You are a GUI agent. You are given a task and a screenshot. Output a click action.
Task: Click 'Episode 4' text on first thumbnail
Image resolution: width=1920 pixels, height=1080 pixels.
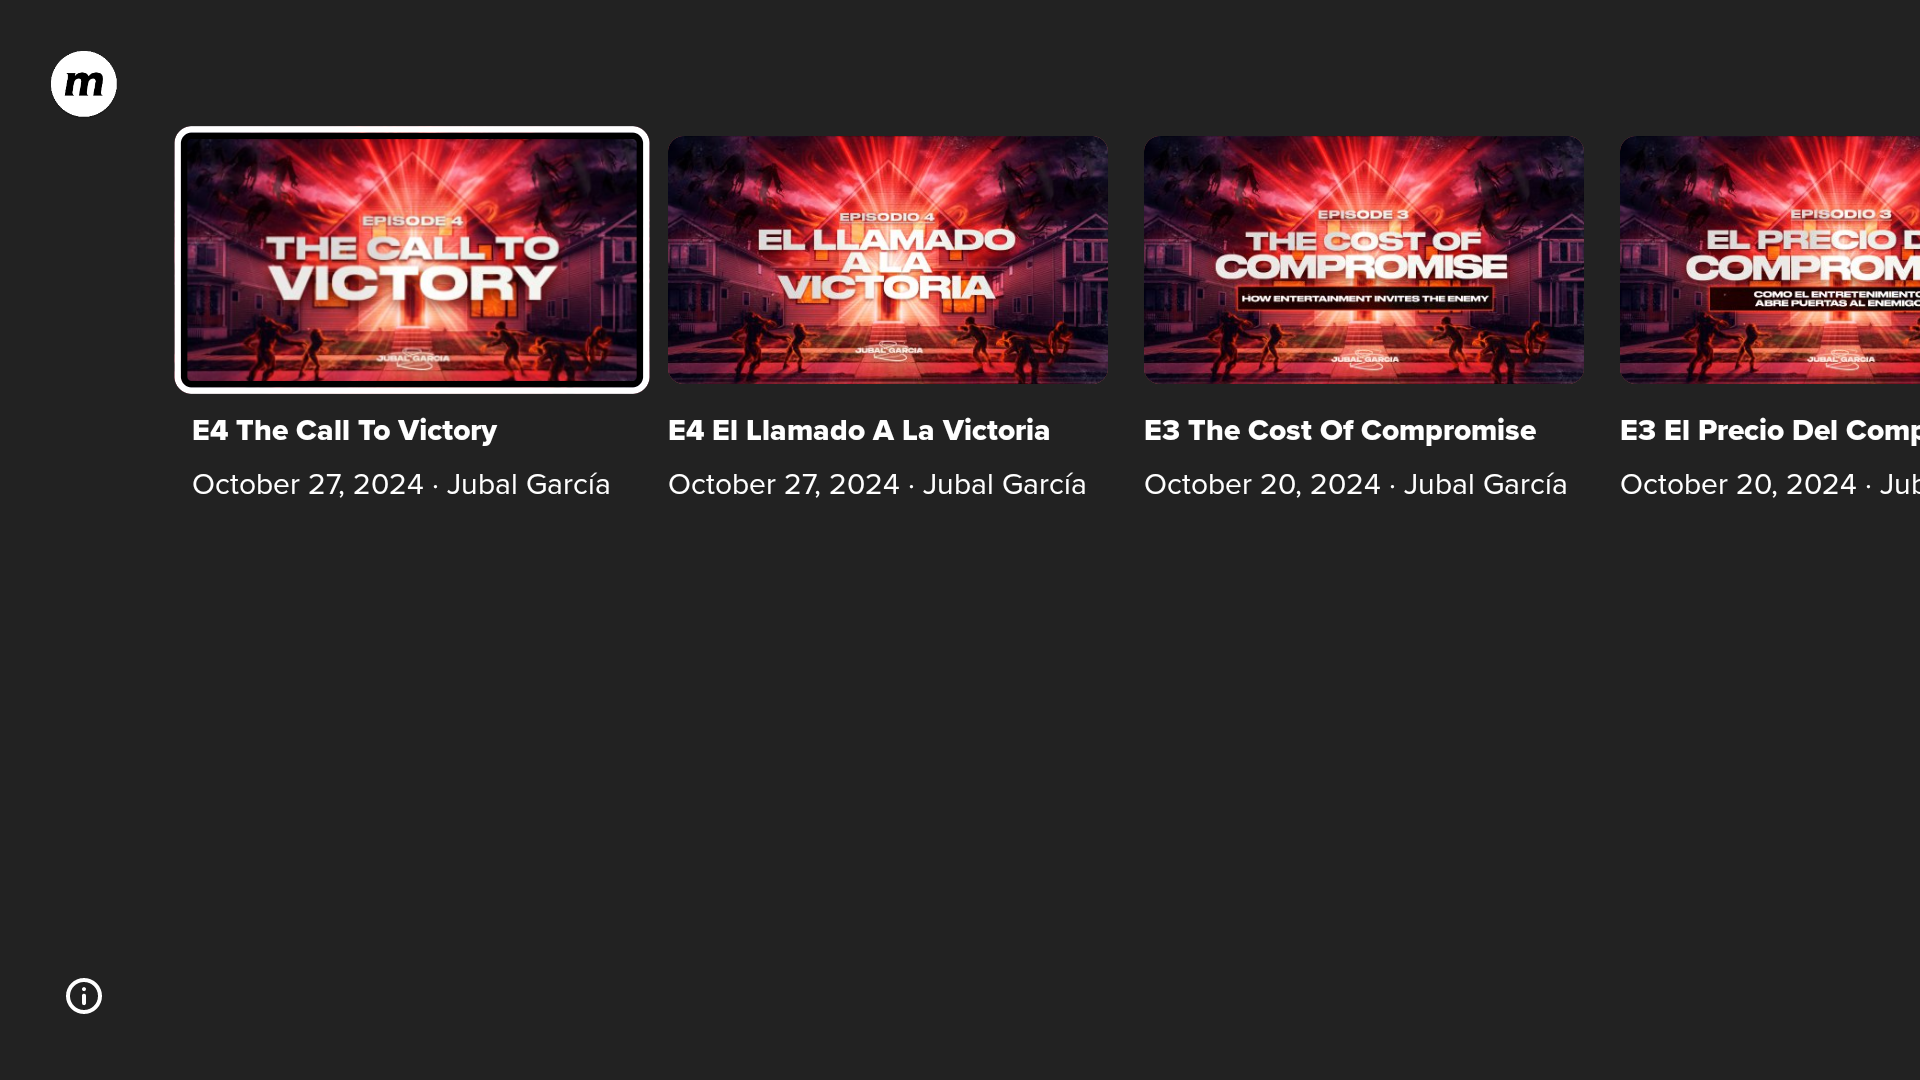click(x=412, y=221)
